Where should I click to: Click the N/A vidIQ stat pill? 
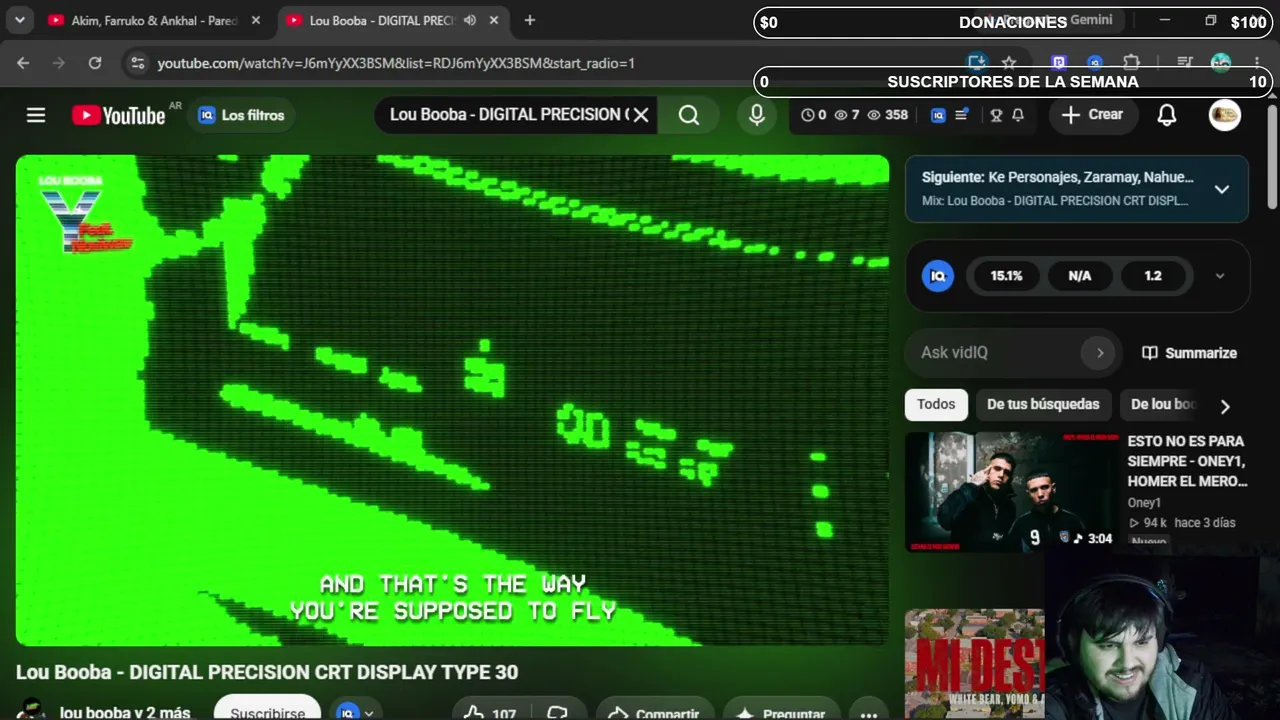coord(1080,276)
